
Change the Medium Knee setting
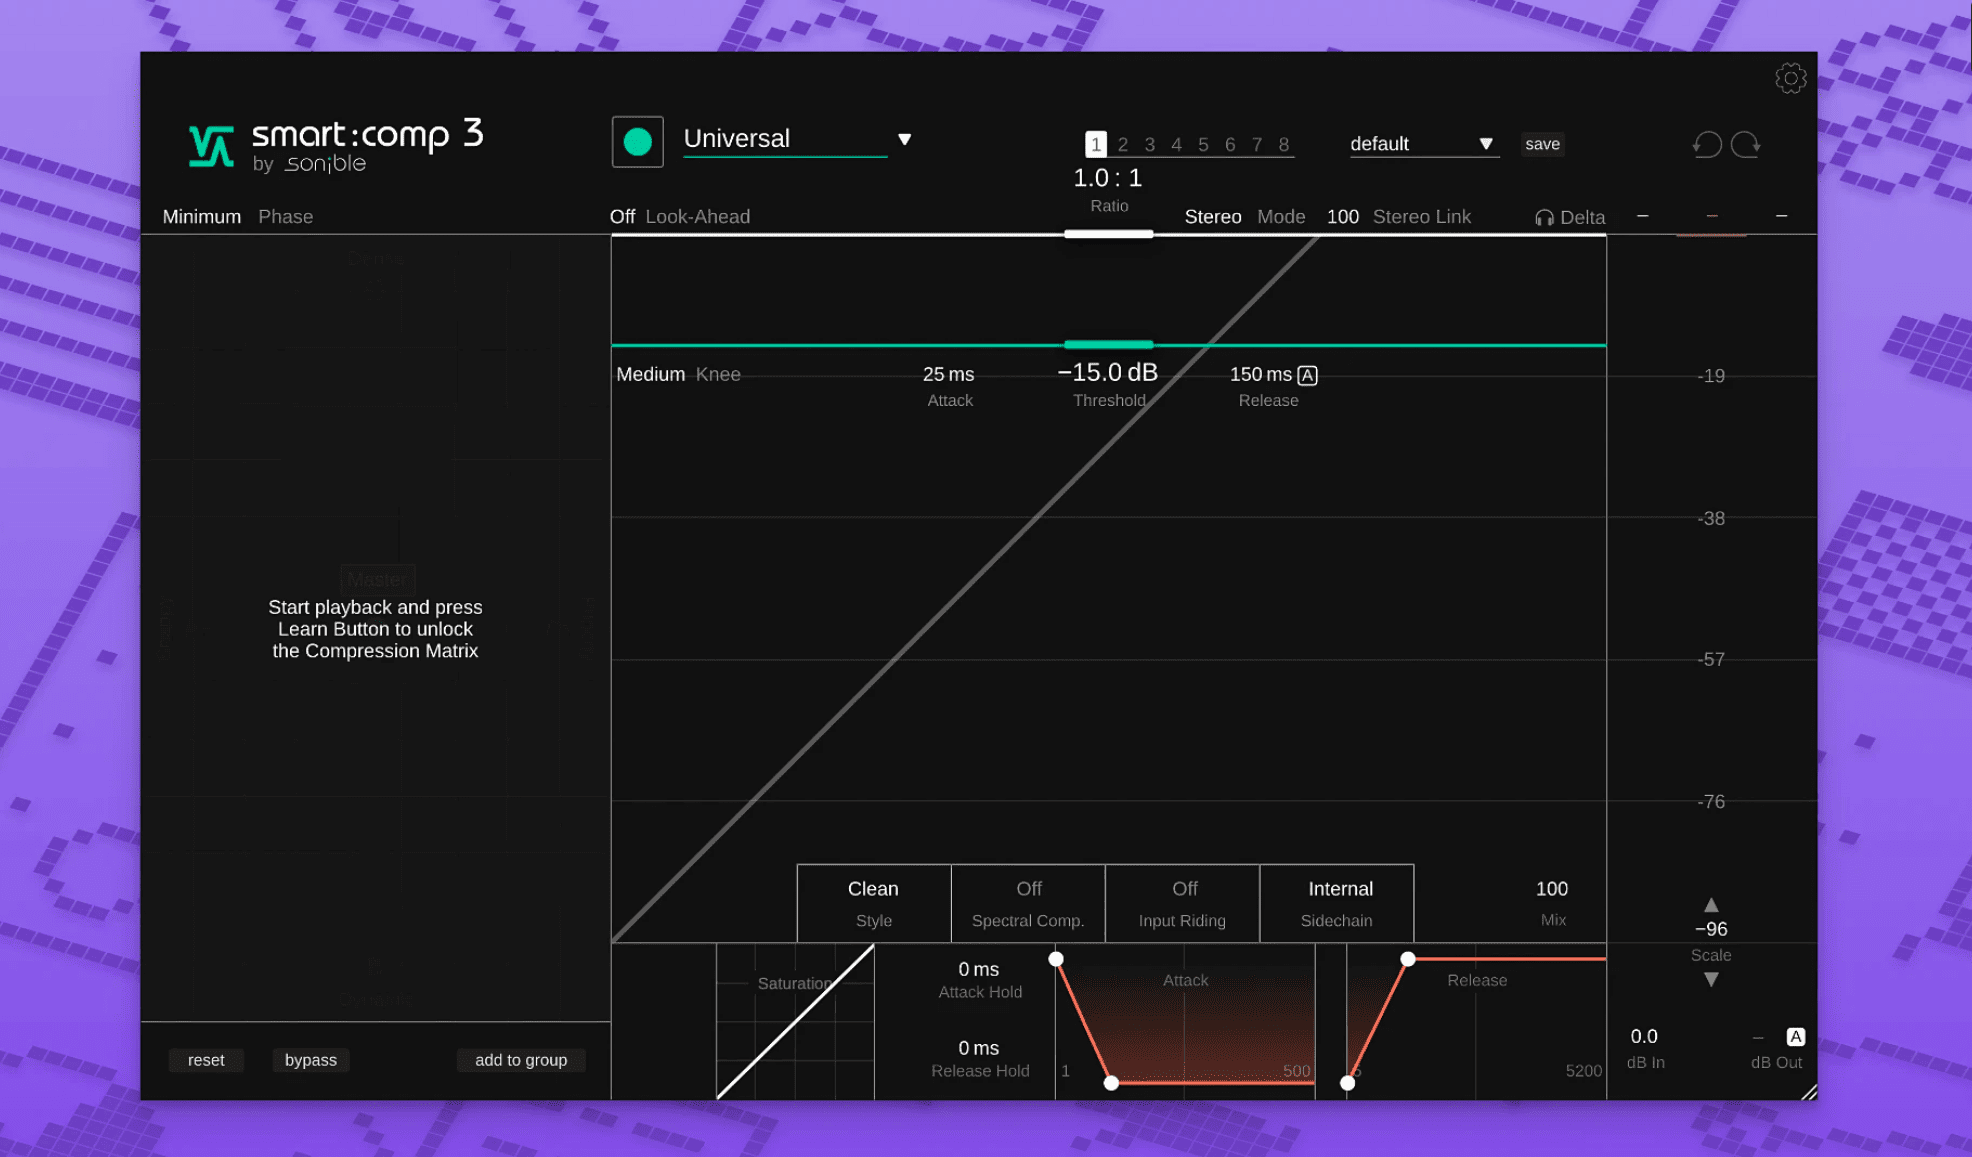(679, 374)
